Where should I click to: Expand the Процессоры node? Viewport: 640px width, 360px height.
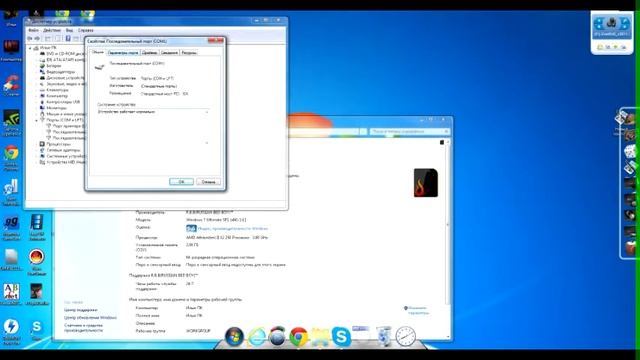[x=36, y=144]
